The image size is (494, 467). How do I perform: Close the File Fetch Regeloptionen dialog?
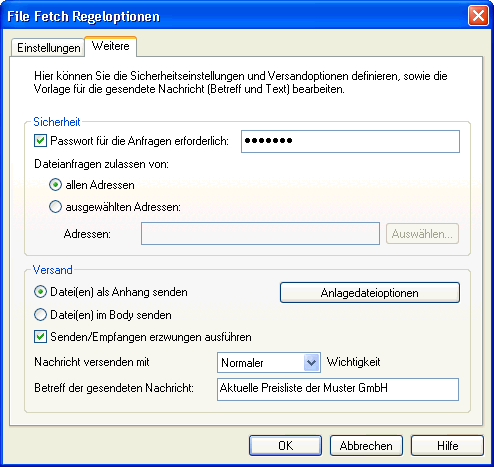478,16
